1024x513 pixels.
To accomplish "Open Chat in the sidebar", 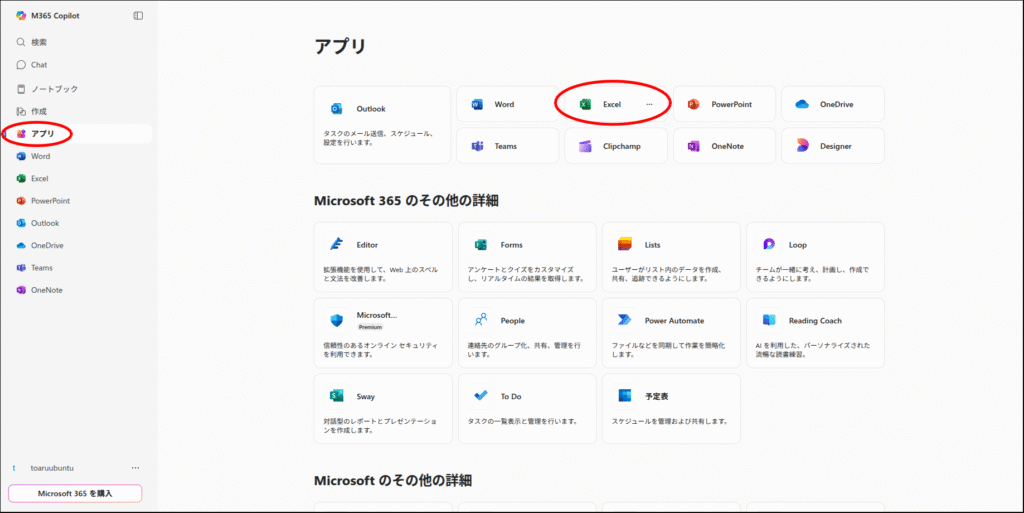I will pos(38,65).
